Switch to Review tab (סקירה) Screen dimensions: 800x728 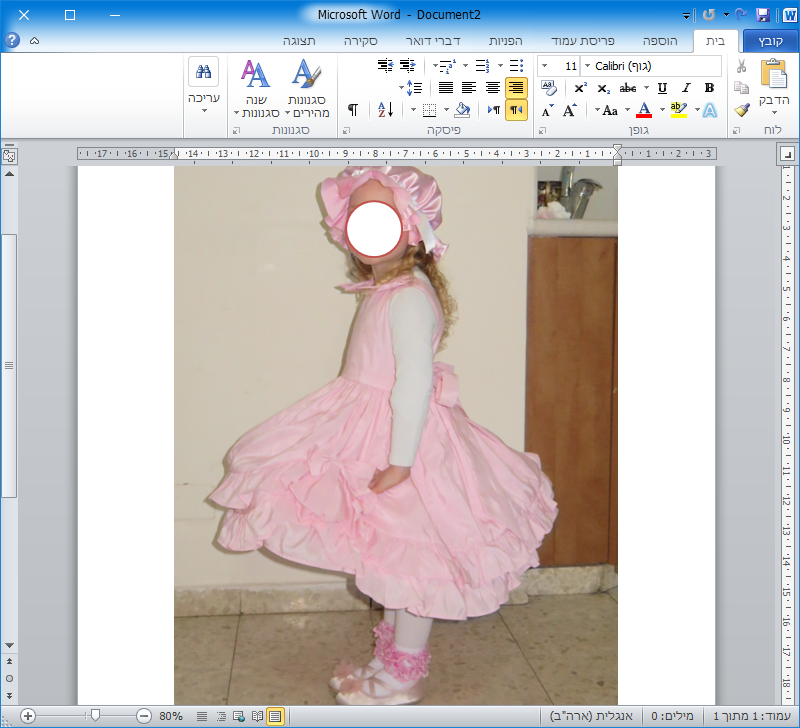coord(360,41)
